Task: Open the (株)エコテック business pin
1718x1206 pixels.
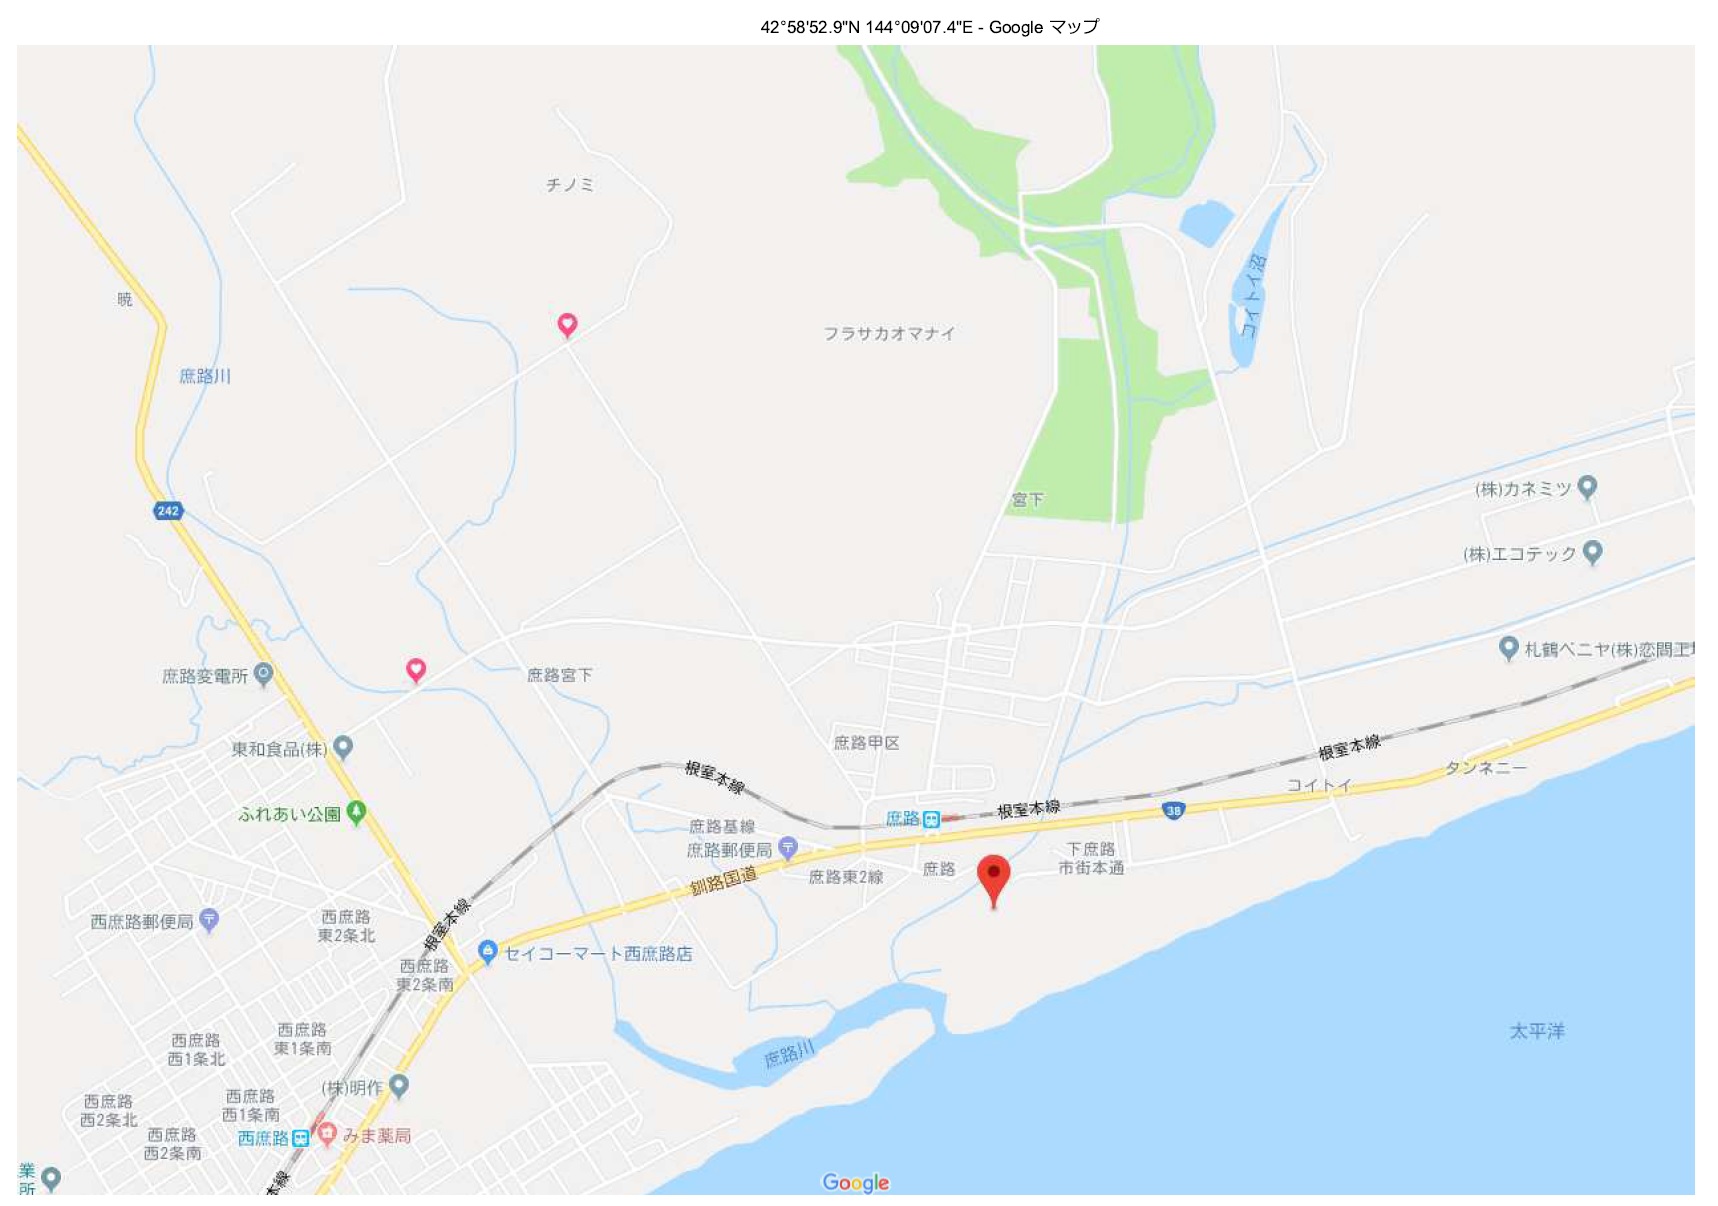Action: tap(1593, 552)
